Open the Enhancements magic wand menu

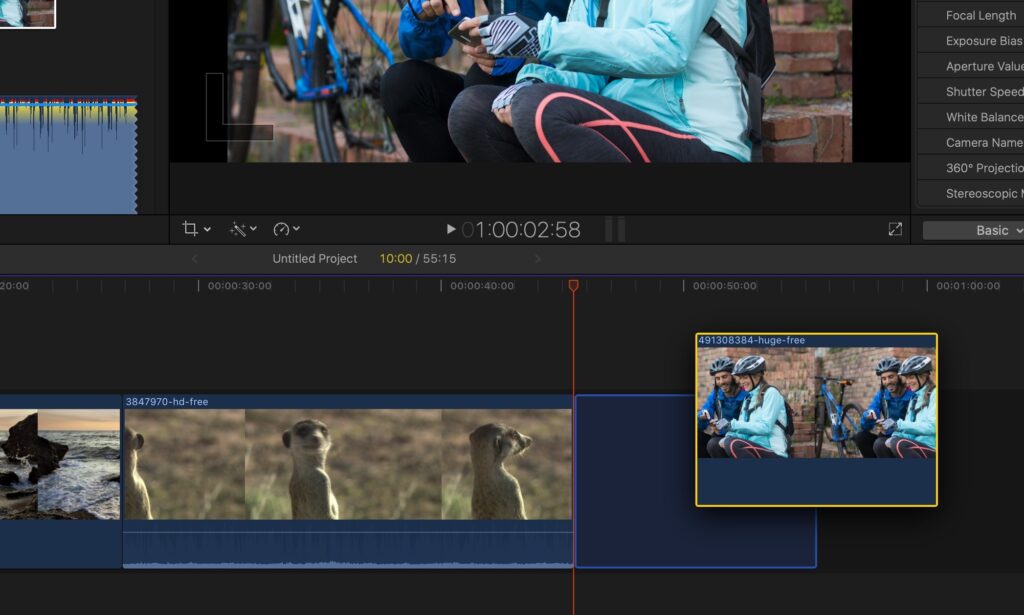pyautogui.click(x=243, y=229)
